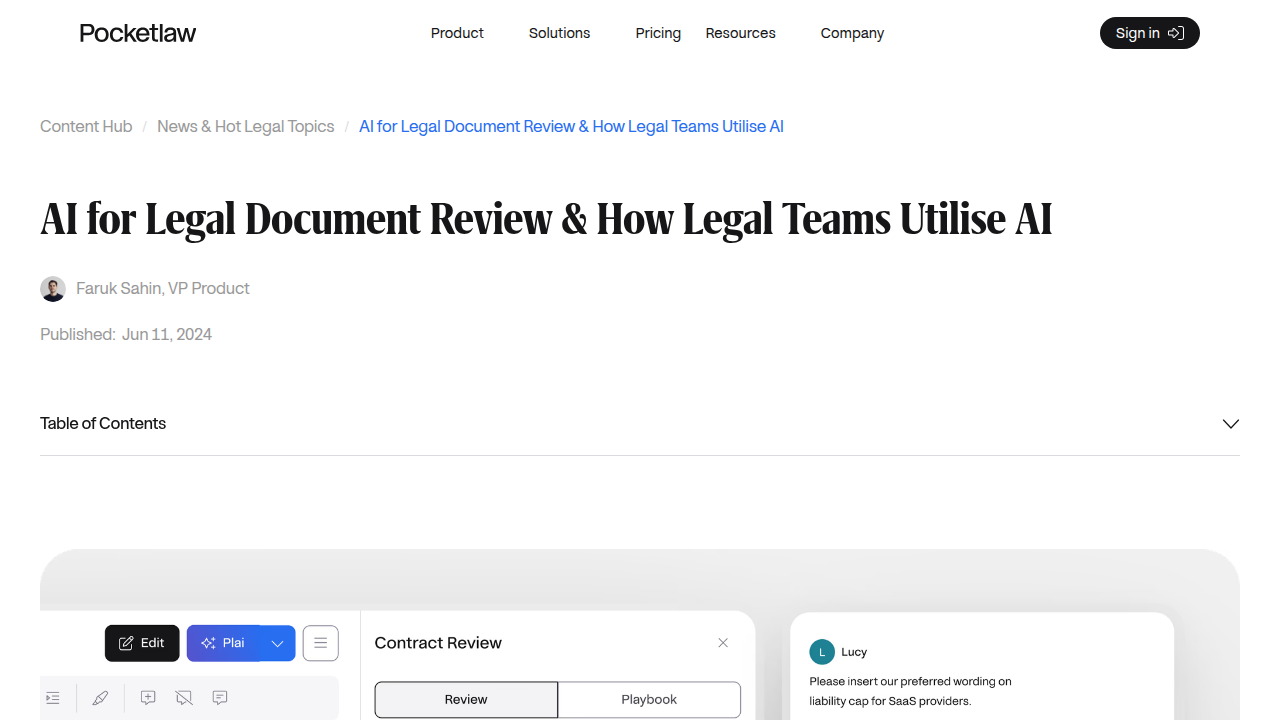Switch to the Playbook tab
Image resolution: width=1280 pixels, height=720 pixels.
649,699
